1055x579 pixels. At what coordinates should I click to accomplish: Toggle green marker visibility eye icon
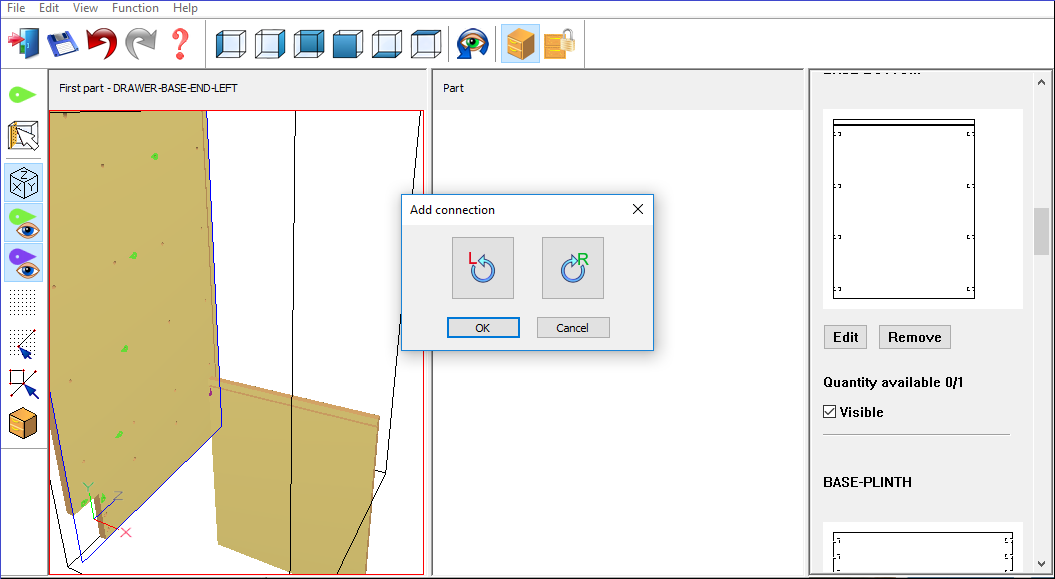tap(24, 223)
